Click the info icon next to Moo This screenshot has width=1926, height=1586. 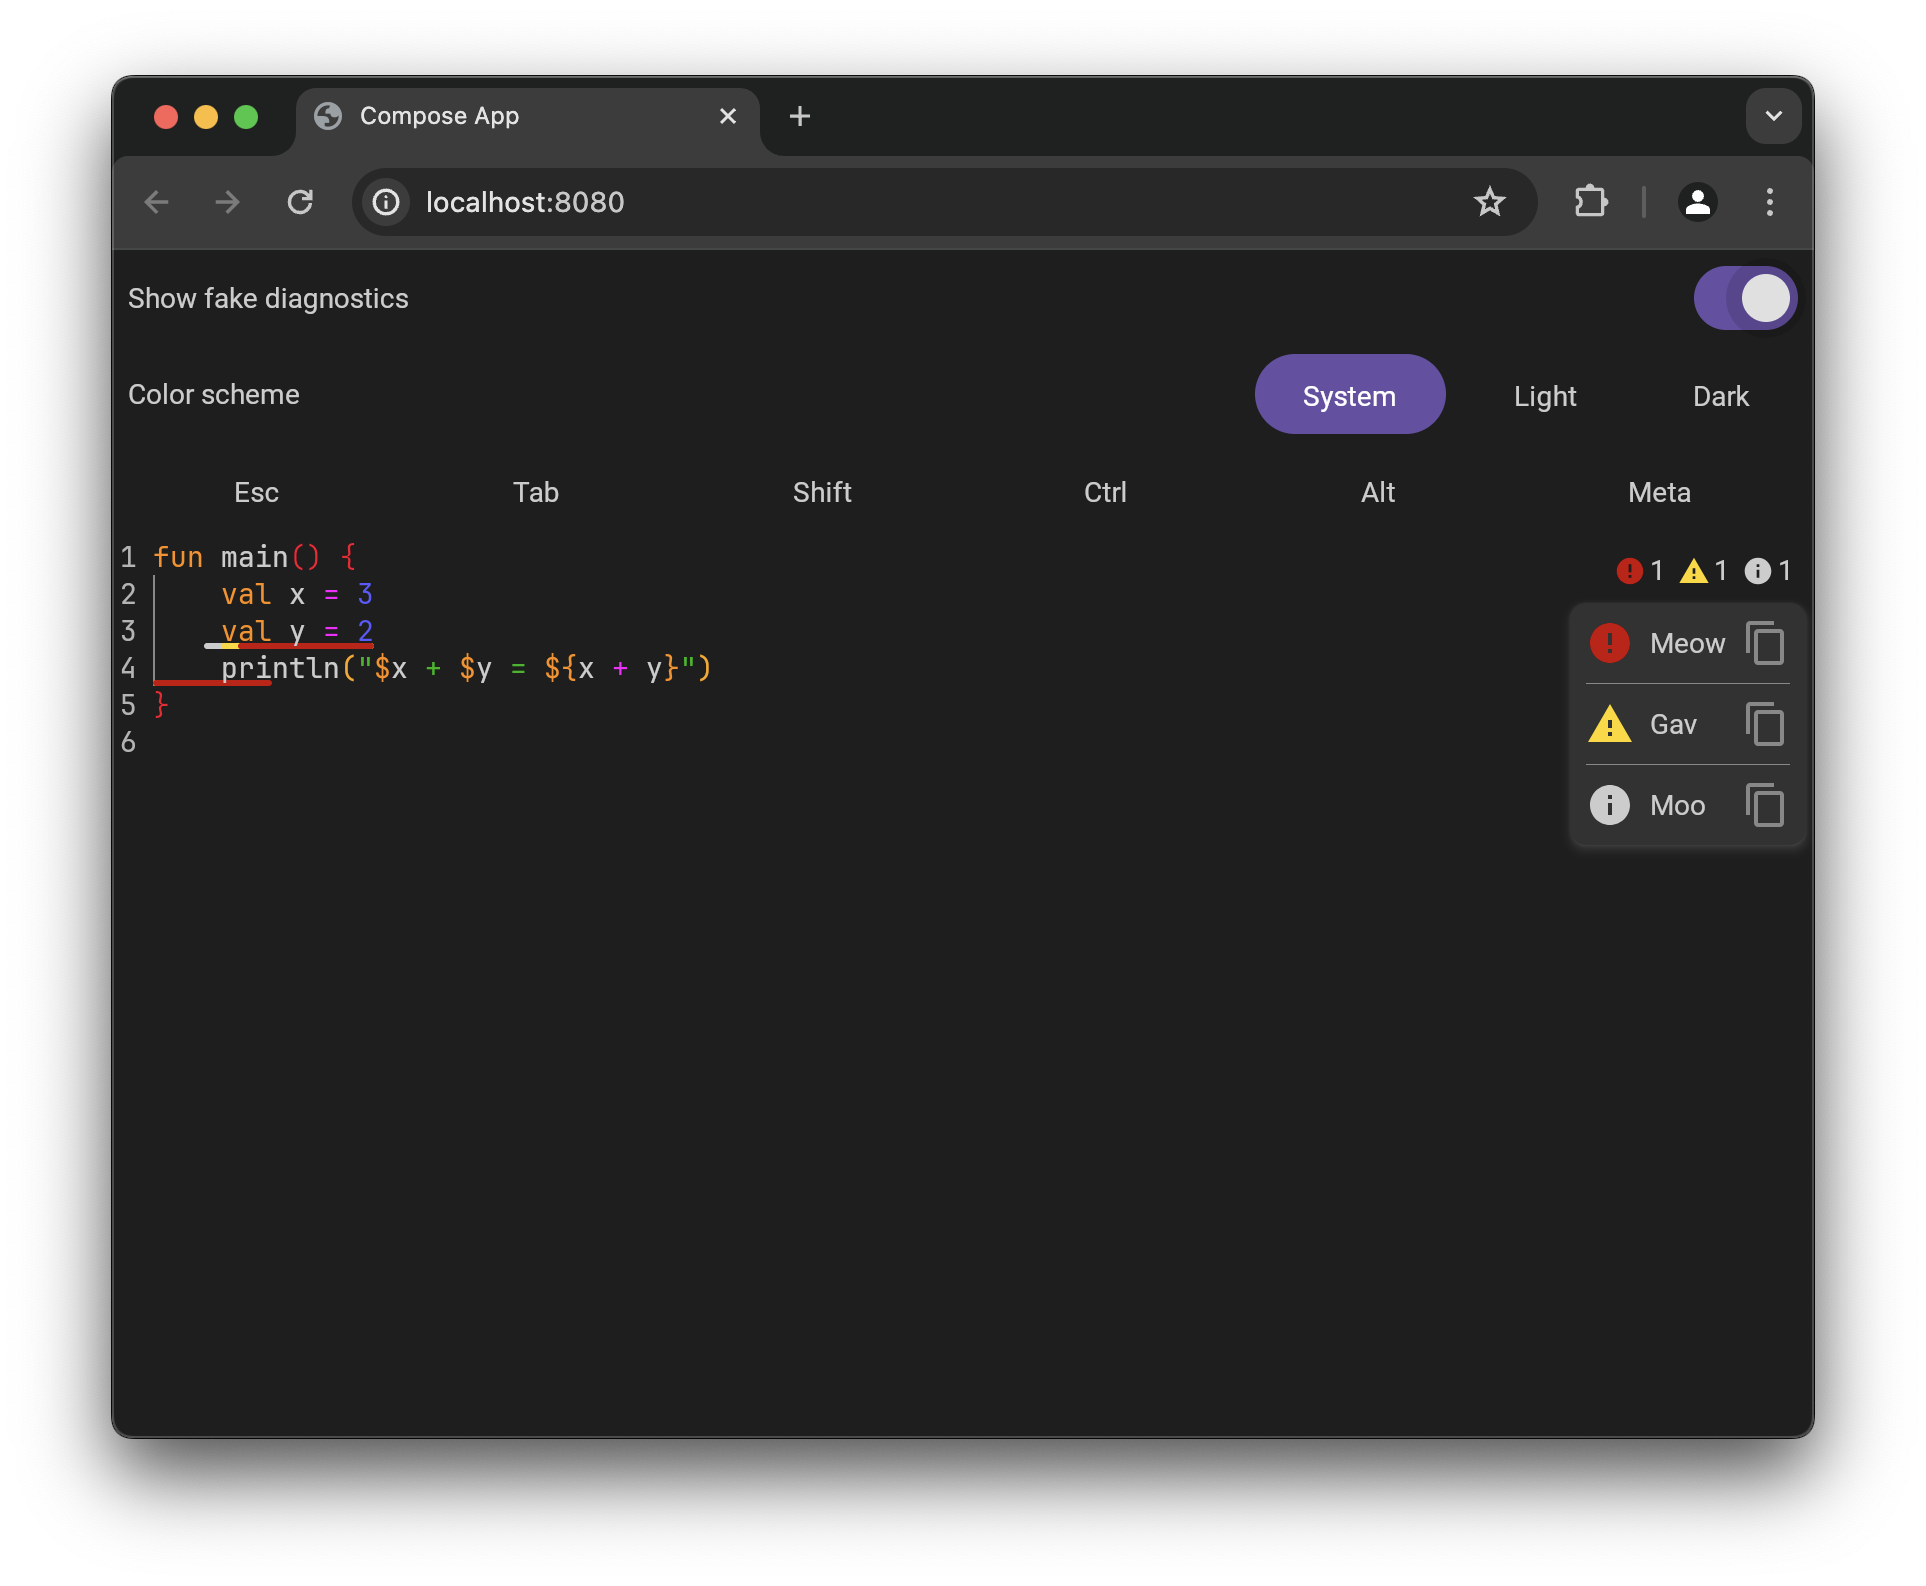tap(1609, 805)
